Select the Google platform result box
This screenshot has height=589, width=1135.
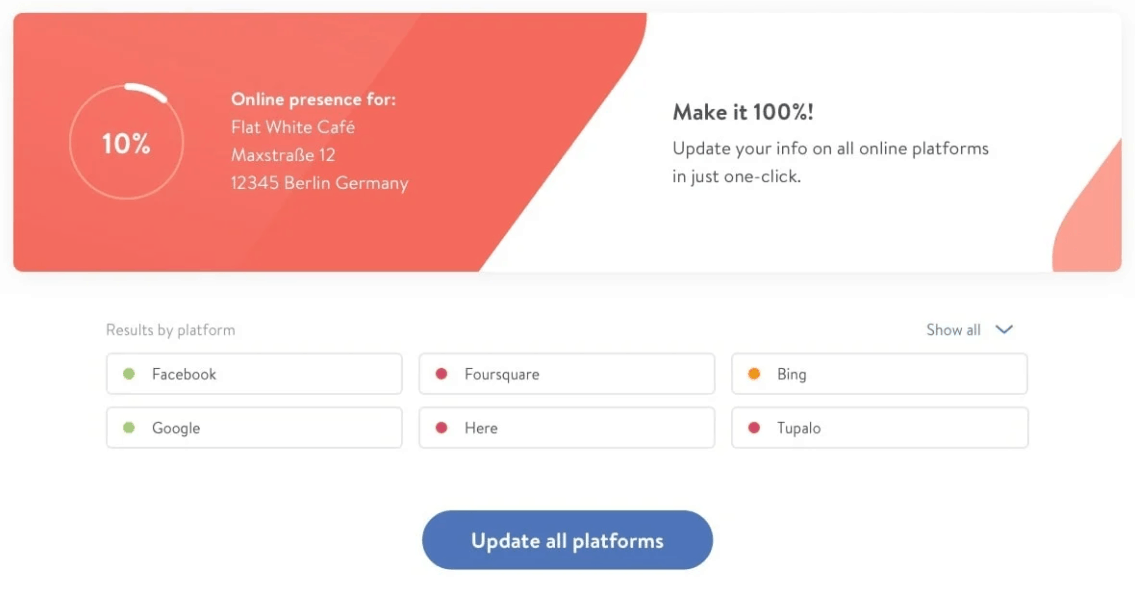coord(254,428)
